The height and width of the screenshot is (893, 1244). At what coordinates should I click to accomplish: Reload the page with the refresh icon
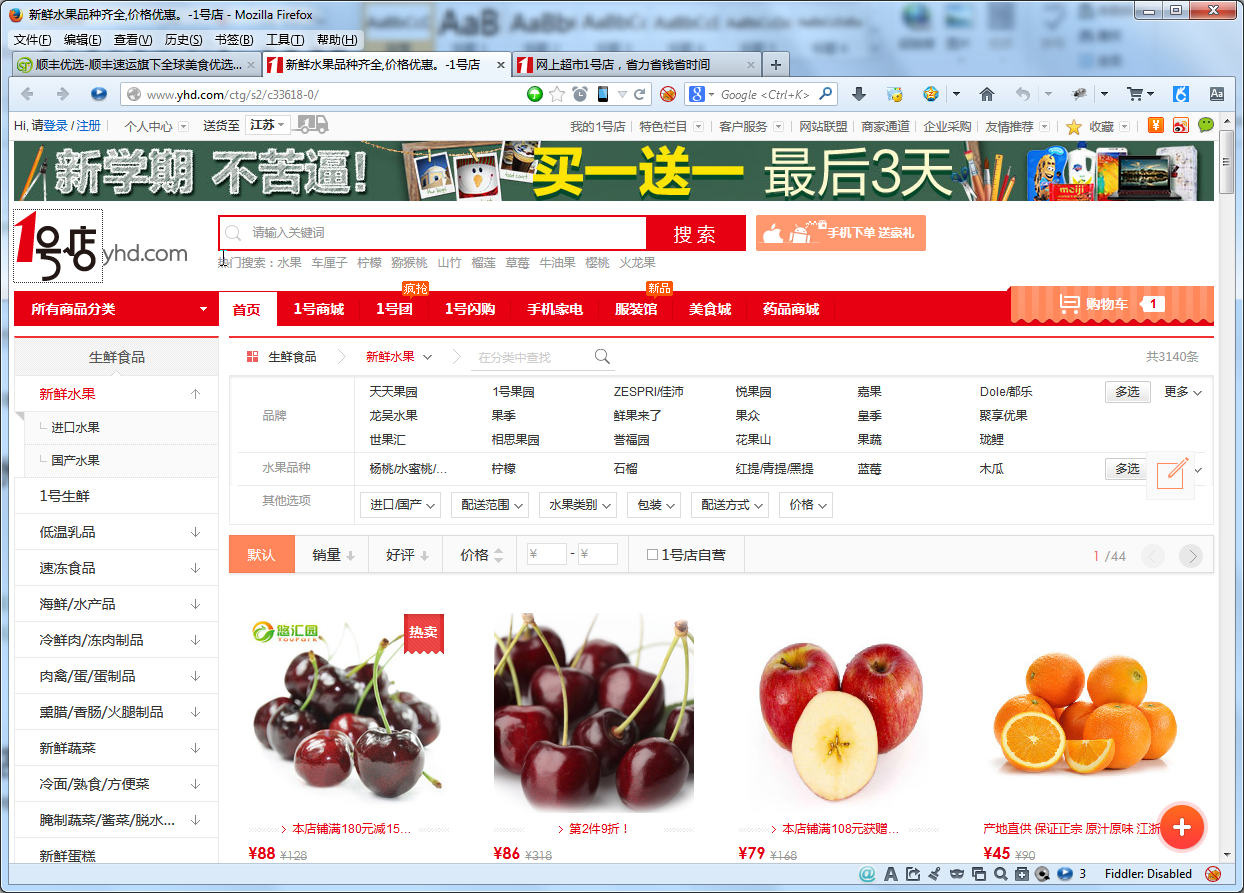pos(640,94)
